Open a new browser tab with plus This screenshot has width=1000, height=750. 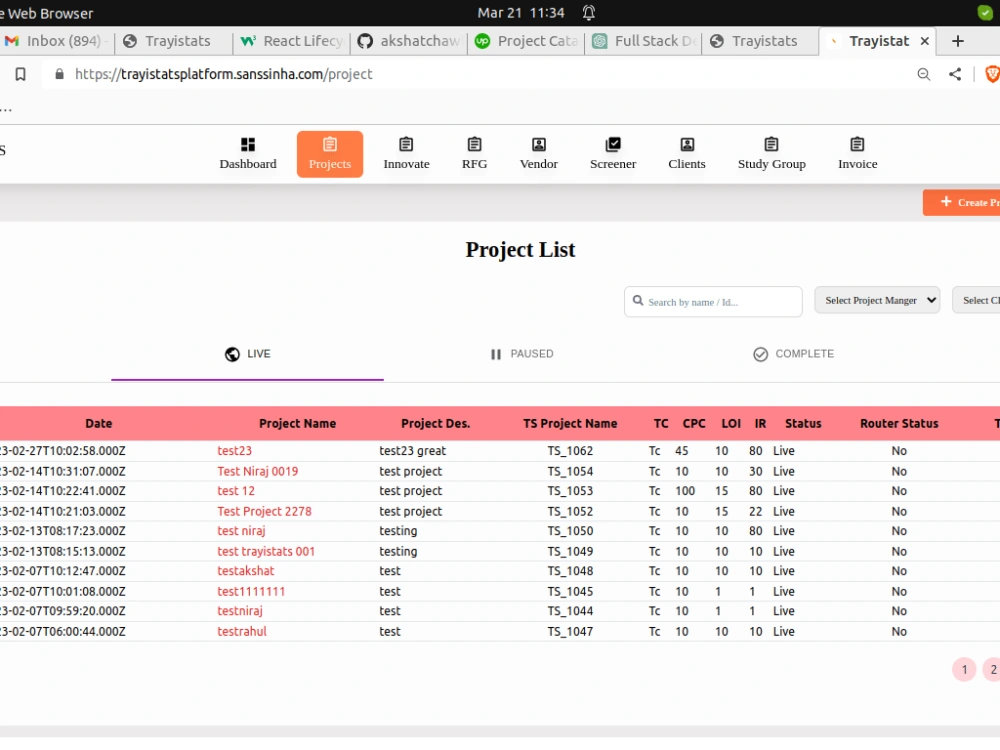tap(957, 41)
